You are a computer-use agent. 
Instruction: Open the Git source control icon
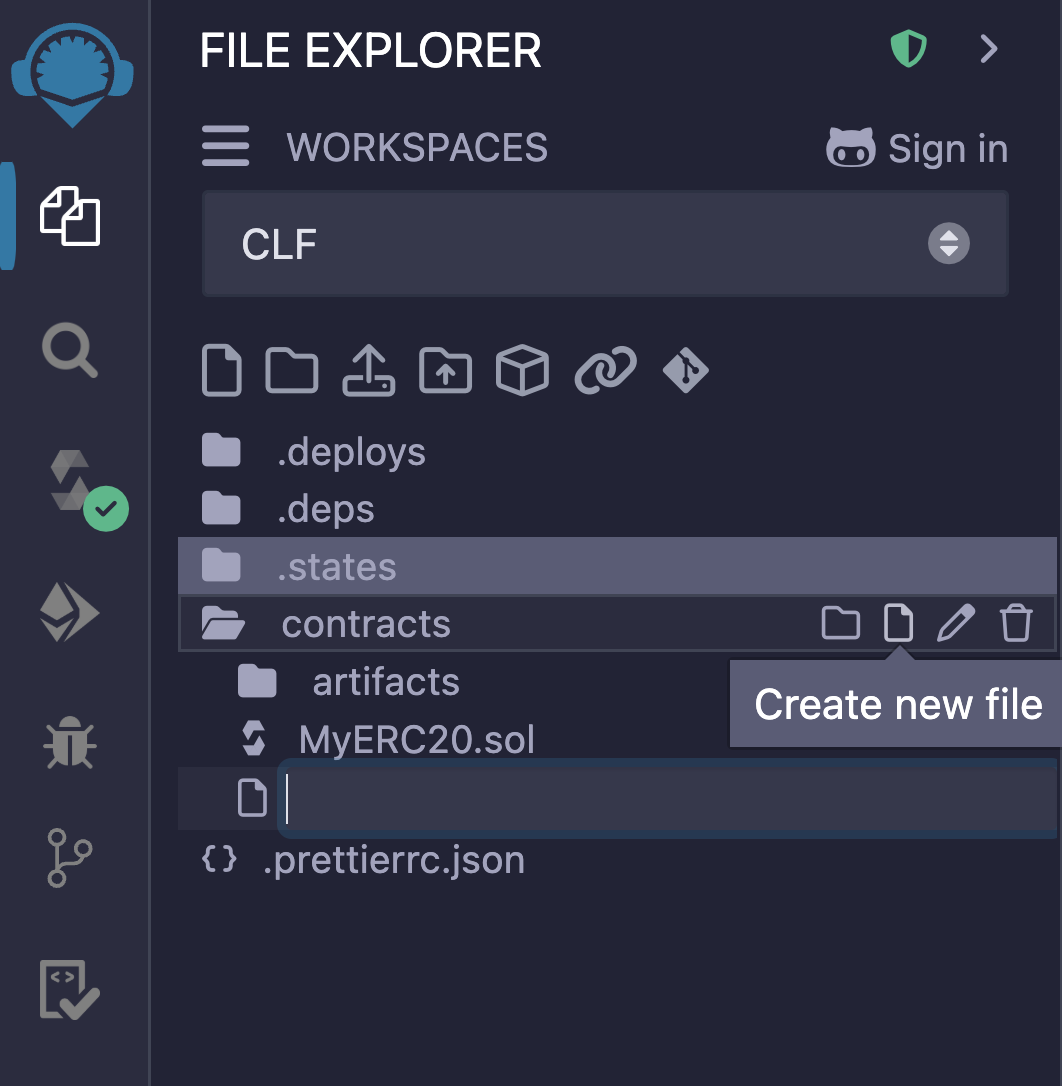click(70, 857)
